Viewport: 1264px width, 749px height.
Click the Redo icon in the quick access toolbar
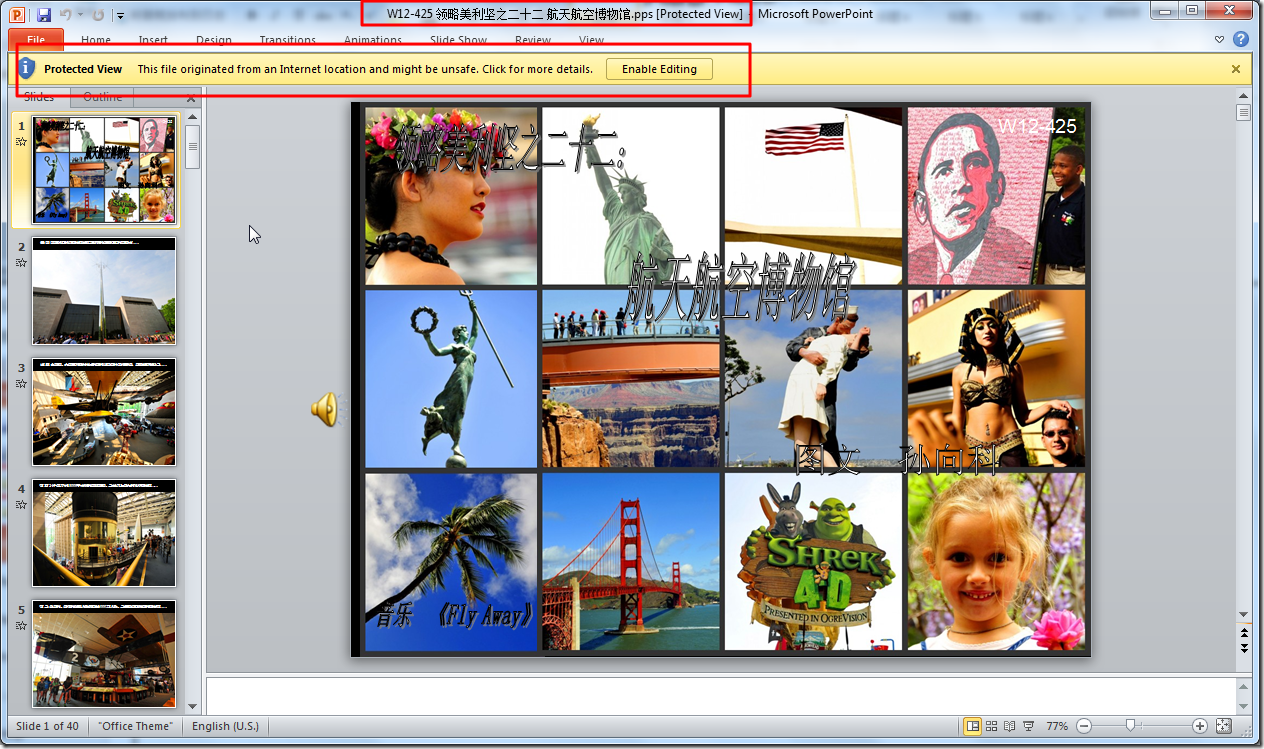[x=97, y=14]
